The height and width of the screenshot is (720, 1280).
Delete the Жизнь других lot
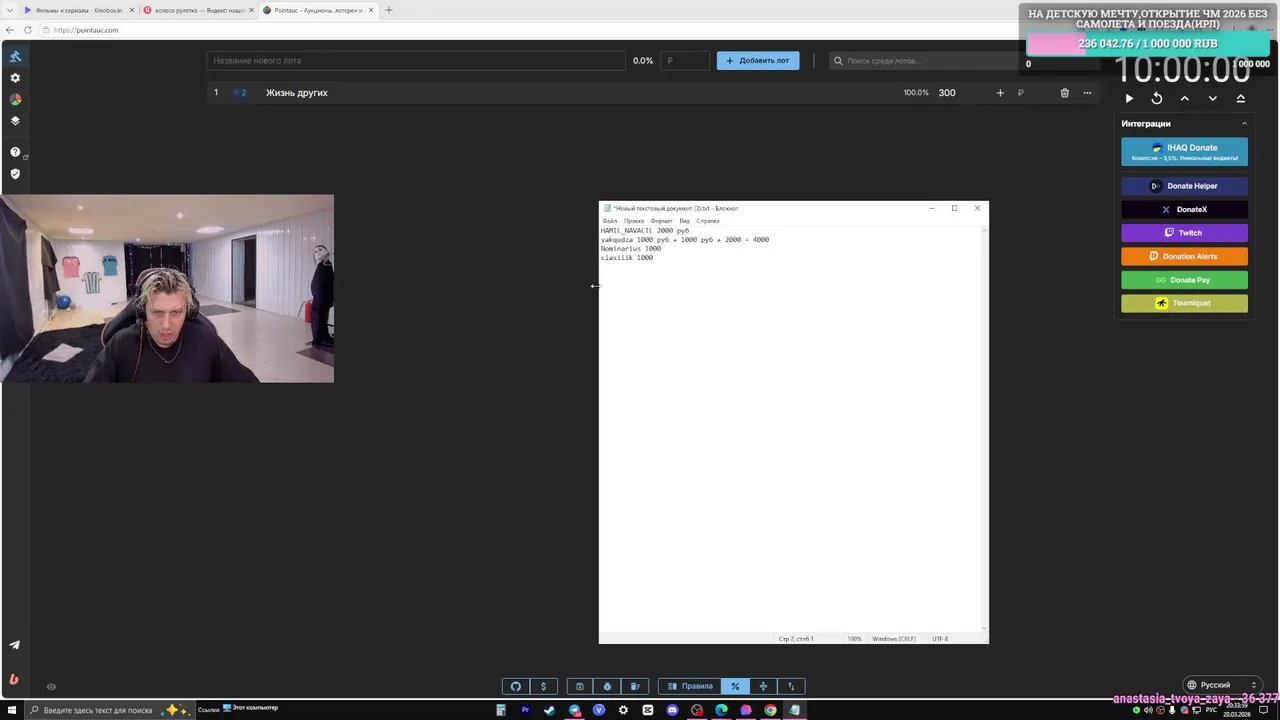(1065, 93)
